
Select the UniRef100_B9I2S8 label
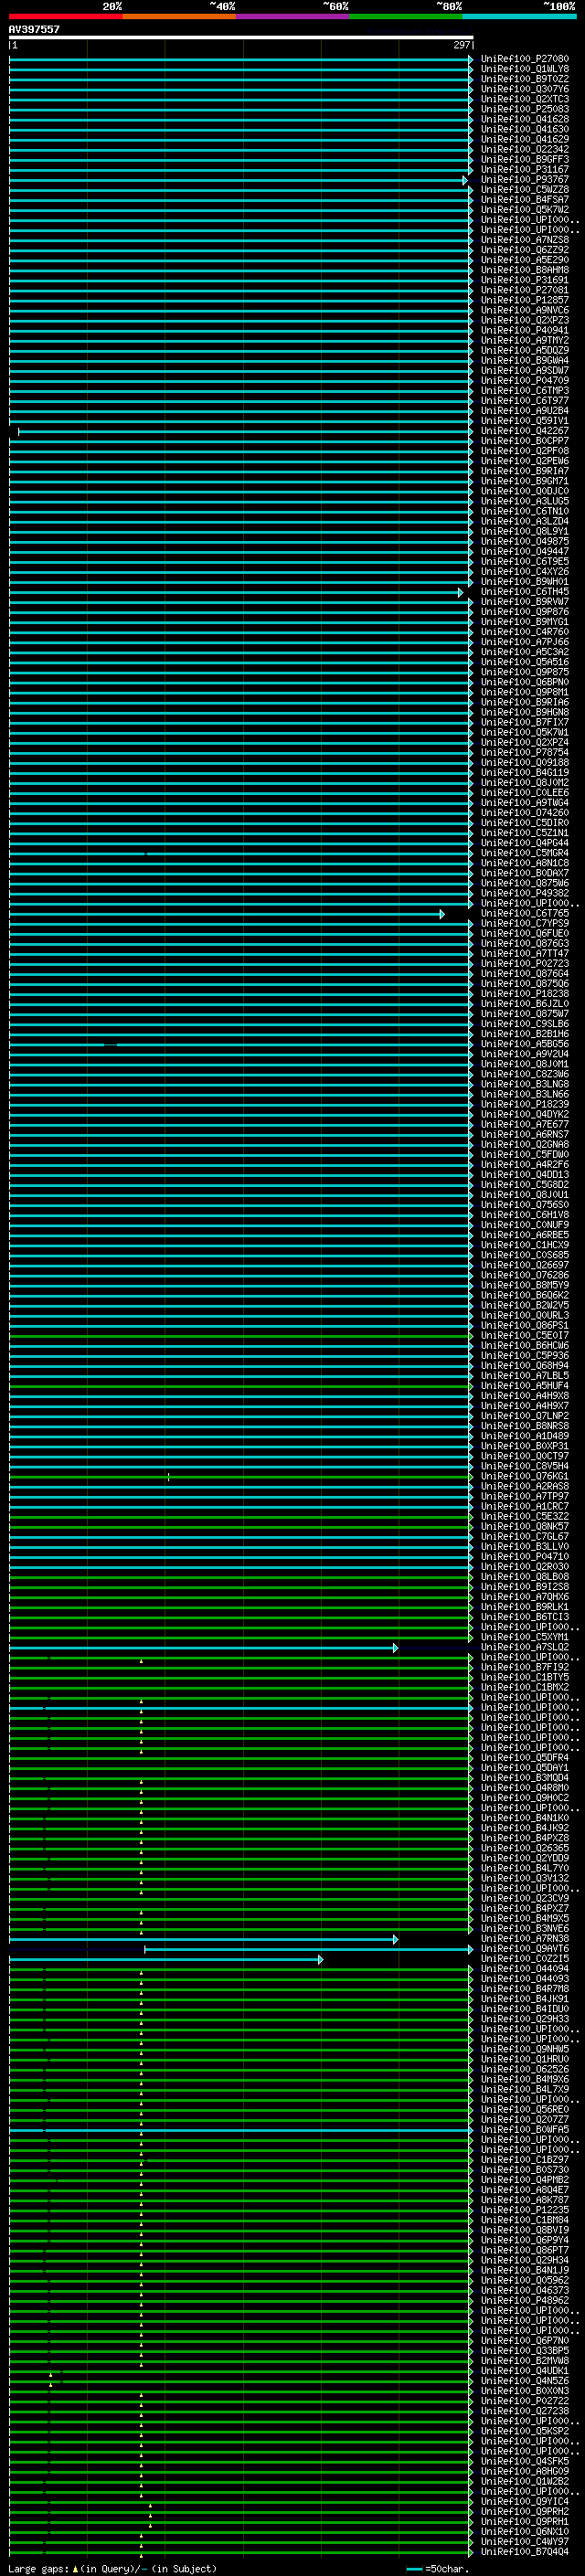(x=525, y=1586)
